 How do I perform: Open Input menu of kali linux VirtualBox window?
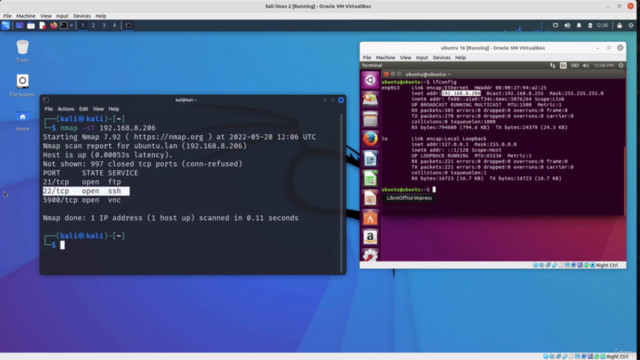[62, 16]
